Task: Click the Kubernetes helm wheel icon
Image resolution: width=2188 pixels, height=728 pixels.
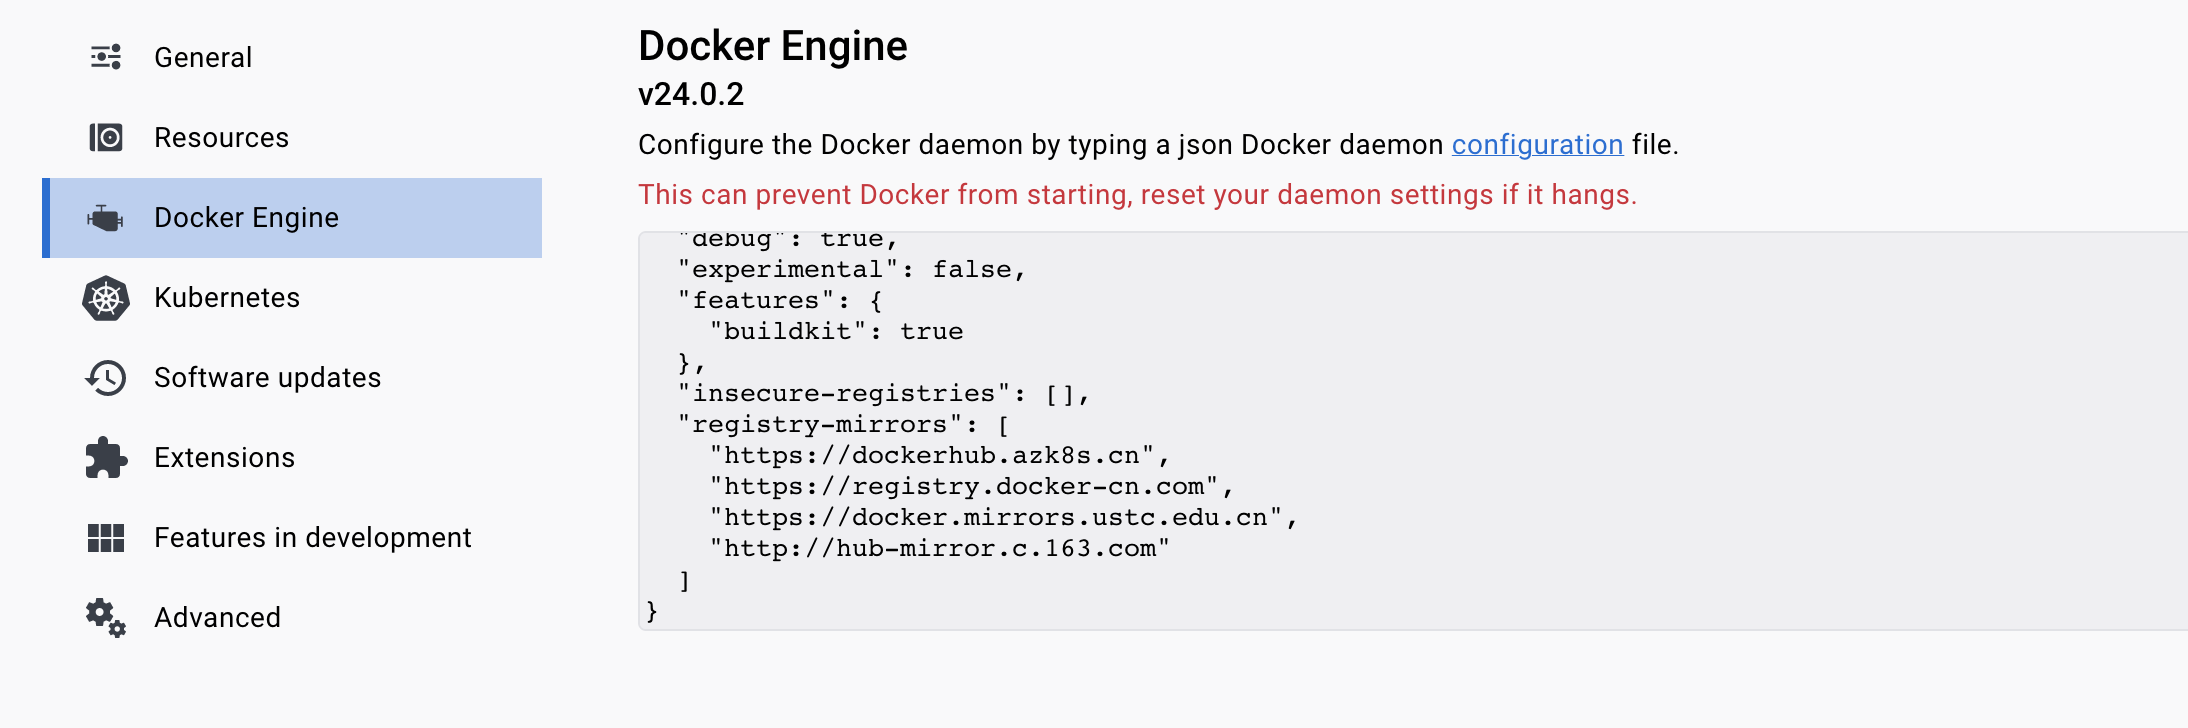Action: [x=106, y=298]
